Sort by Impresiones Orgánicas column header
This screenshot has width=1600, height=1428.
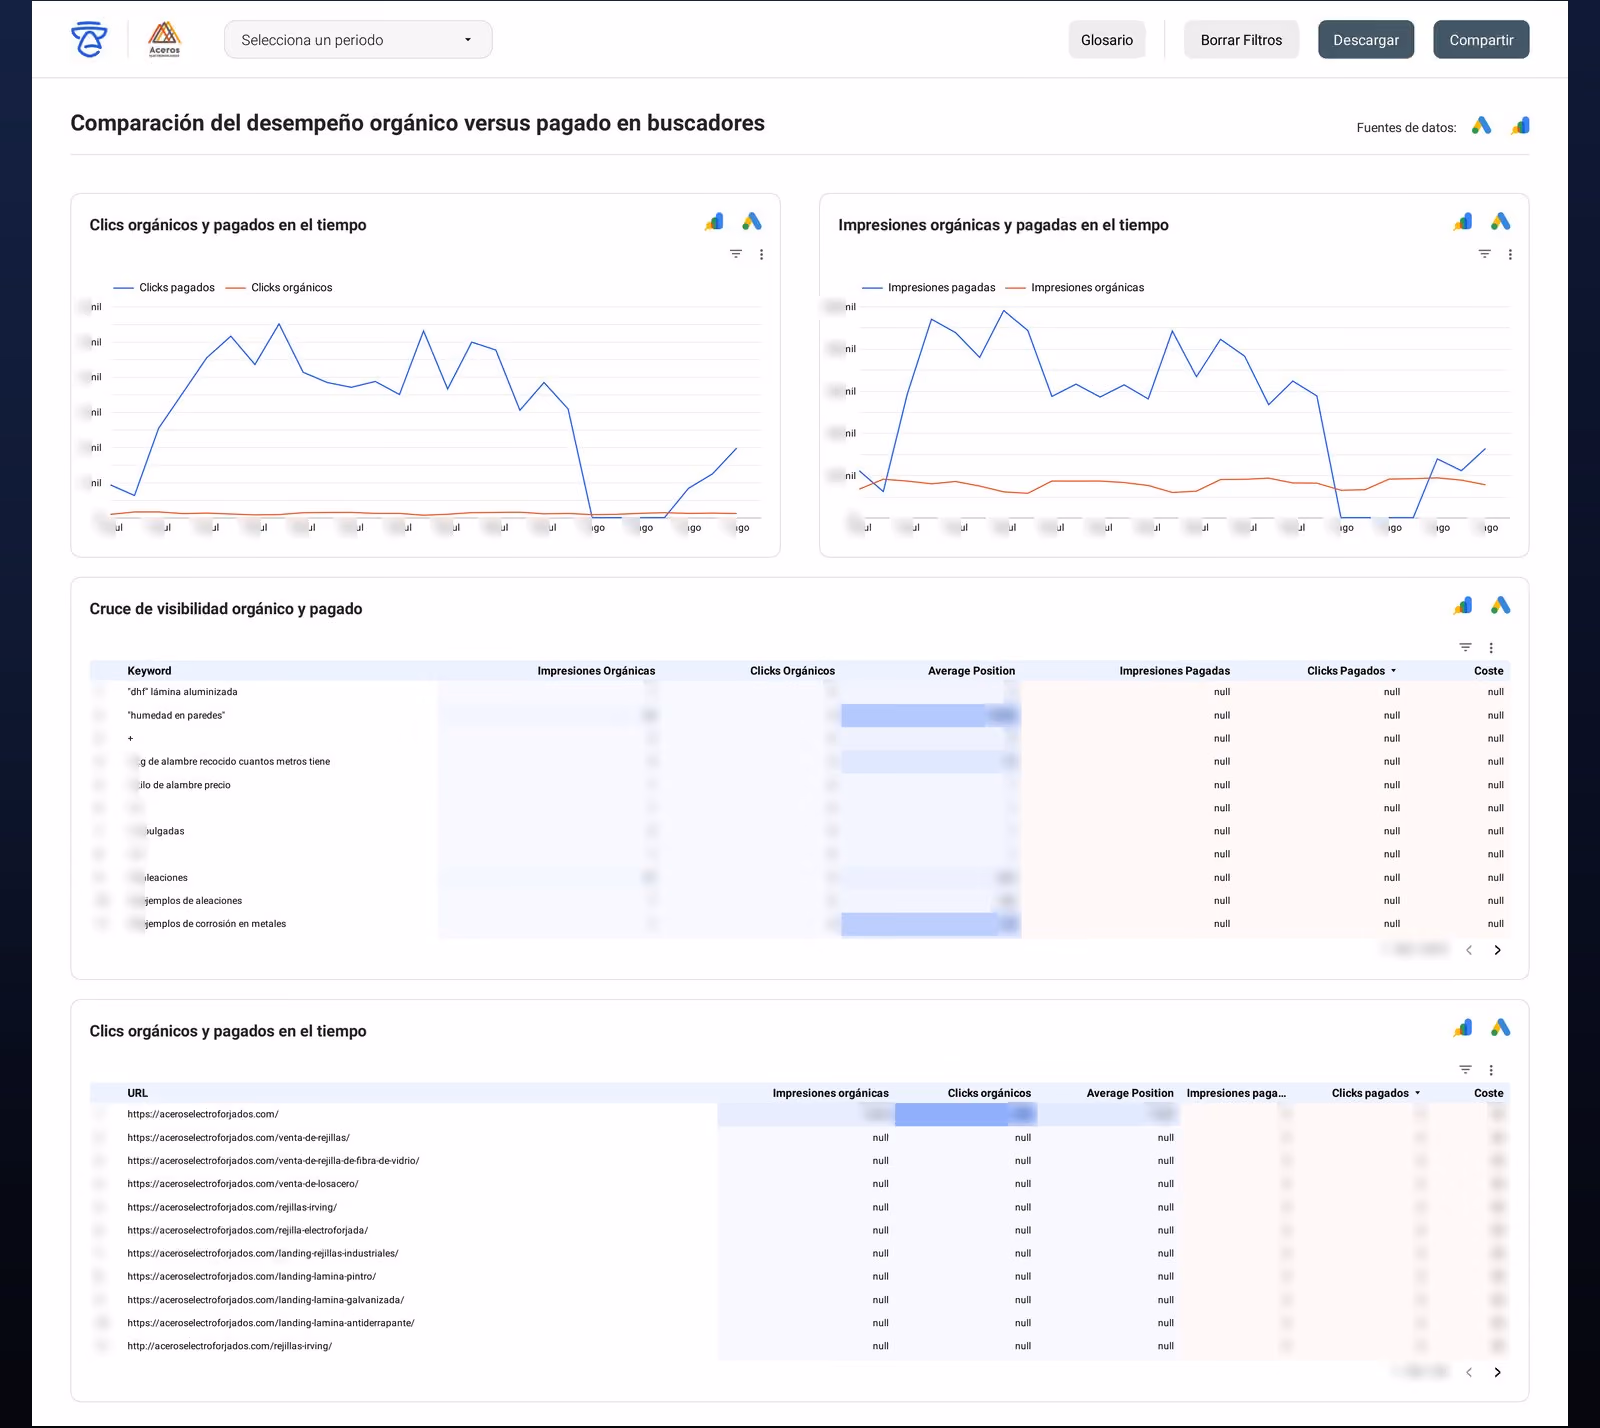pos(596,671)
